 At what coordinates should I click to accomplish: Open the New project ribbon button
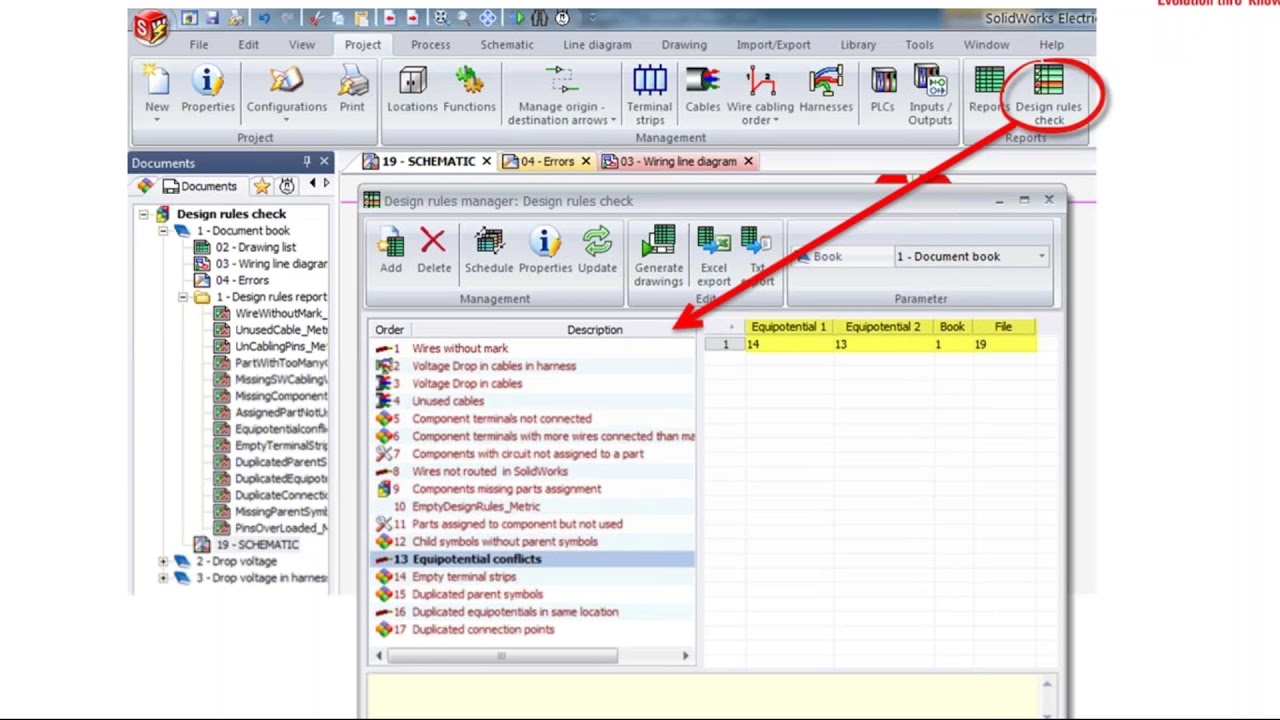(x=157, y=91)
